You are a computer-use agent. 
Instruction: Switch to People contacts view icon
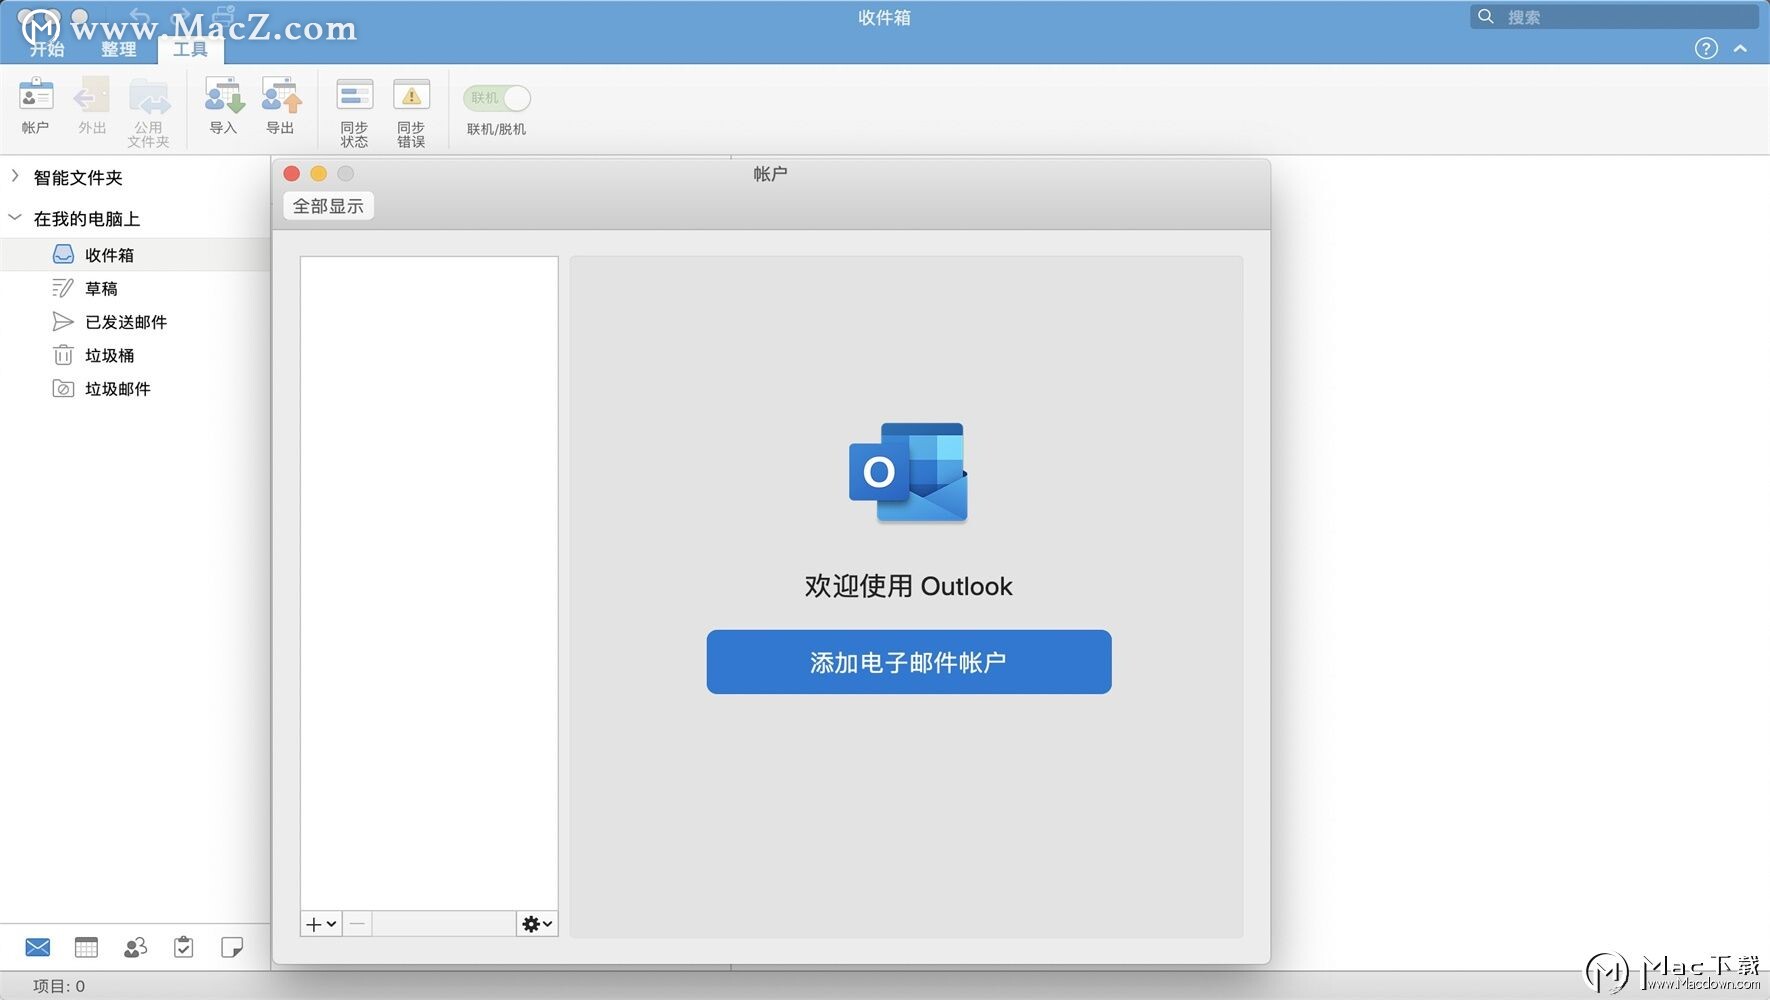pos(135,947)
